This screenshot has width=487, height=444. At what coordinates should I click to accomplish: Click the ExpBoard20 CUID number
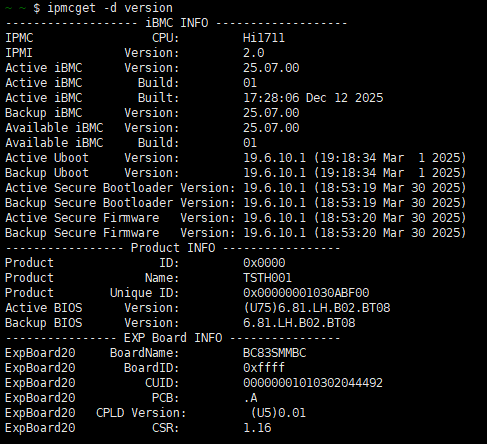click(x=313, y=383)
